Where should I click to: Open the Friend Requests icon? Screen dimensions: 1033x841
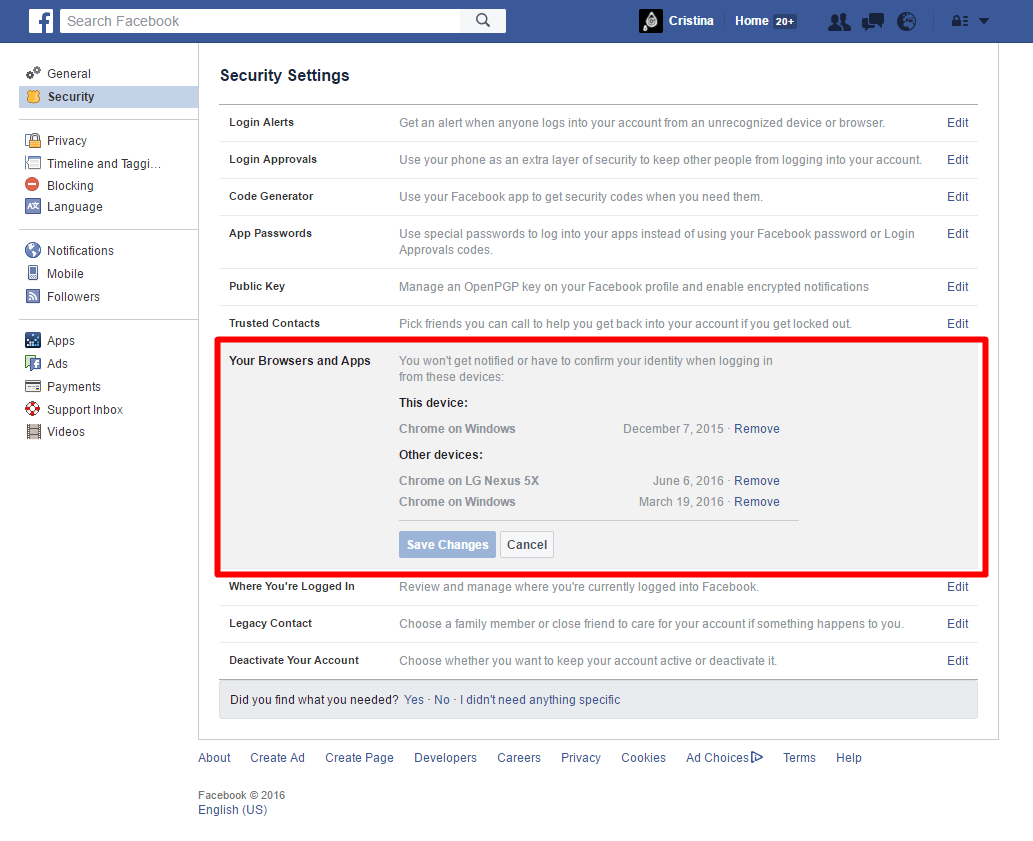839,22
